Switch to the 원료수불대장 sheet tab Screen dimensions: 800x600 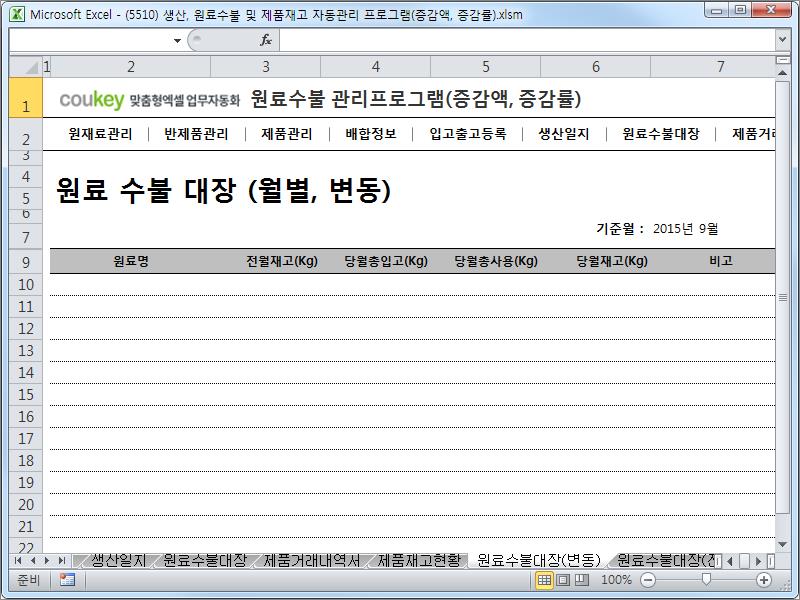tap(205, 560)
